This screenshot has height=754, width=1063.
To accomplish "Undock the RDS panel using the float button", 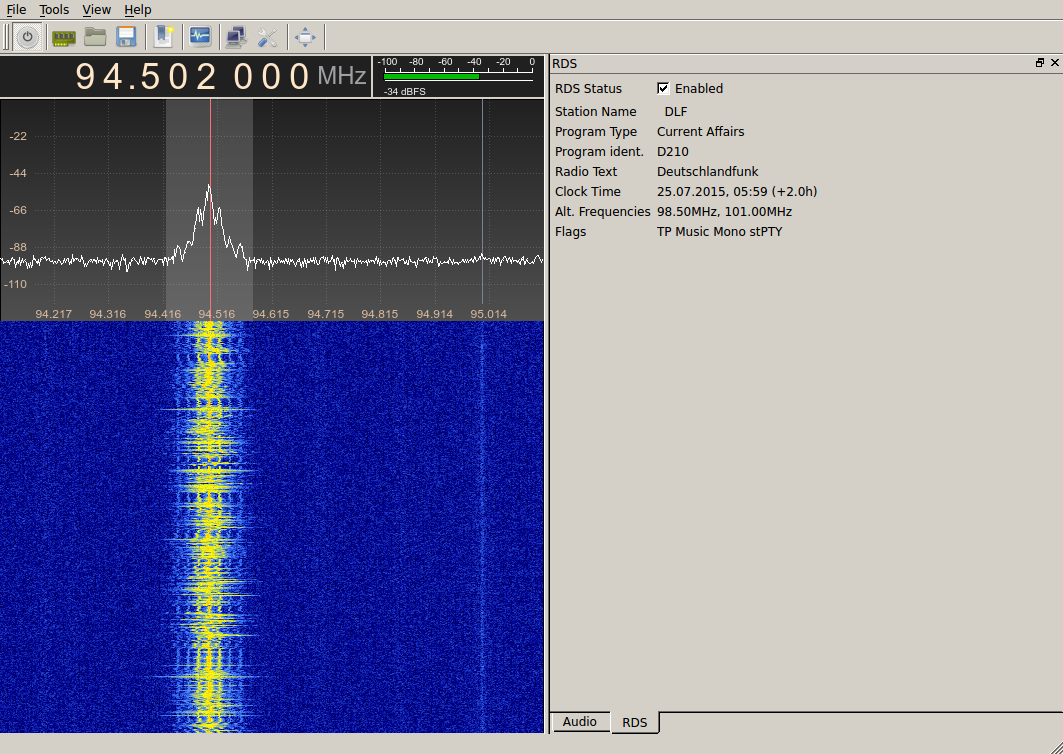I will 1040,63.
